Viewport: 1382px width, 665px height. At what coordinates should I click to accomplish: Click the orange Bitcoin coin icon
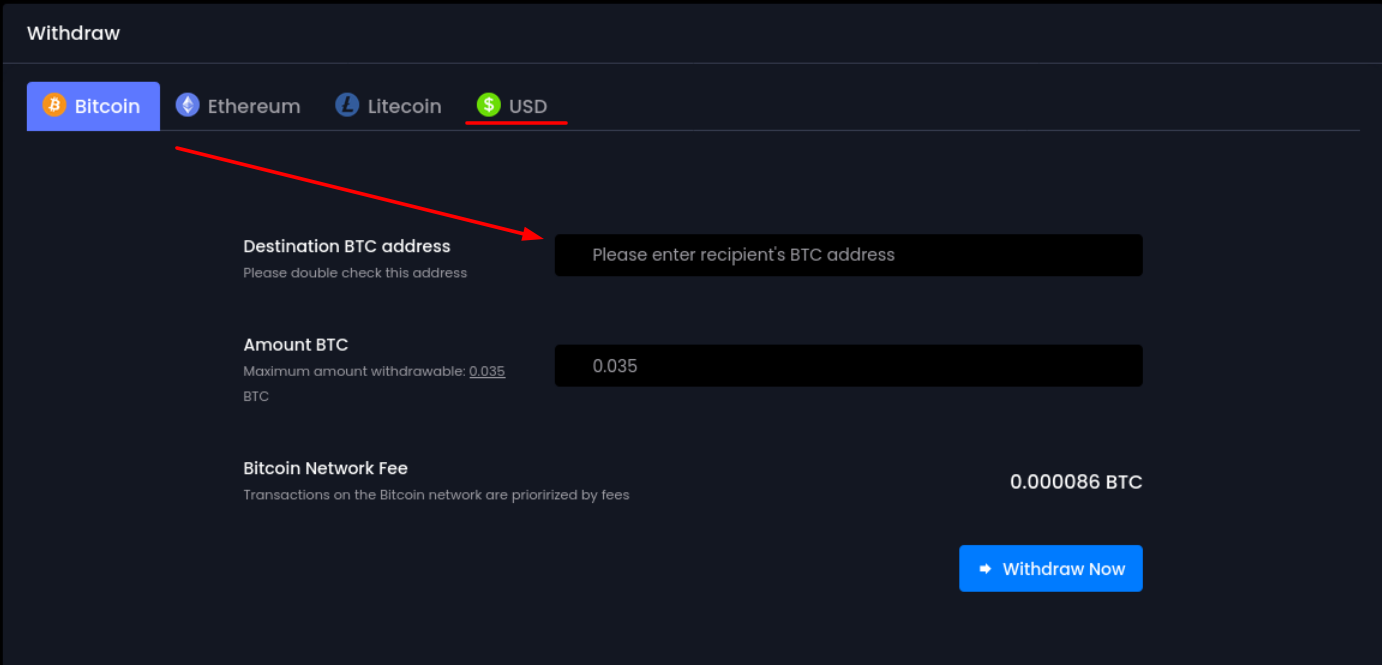(x=54, y=105)
